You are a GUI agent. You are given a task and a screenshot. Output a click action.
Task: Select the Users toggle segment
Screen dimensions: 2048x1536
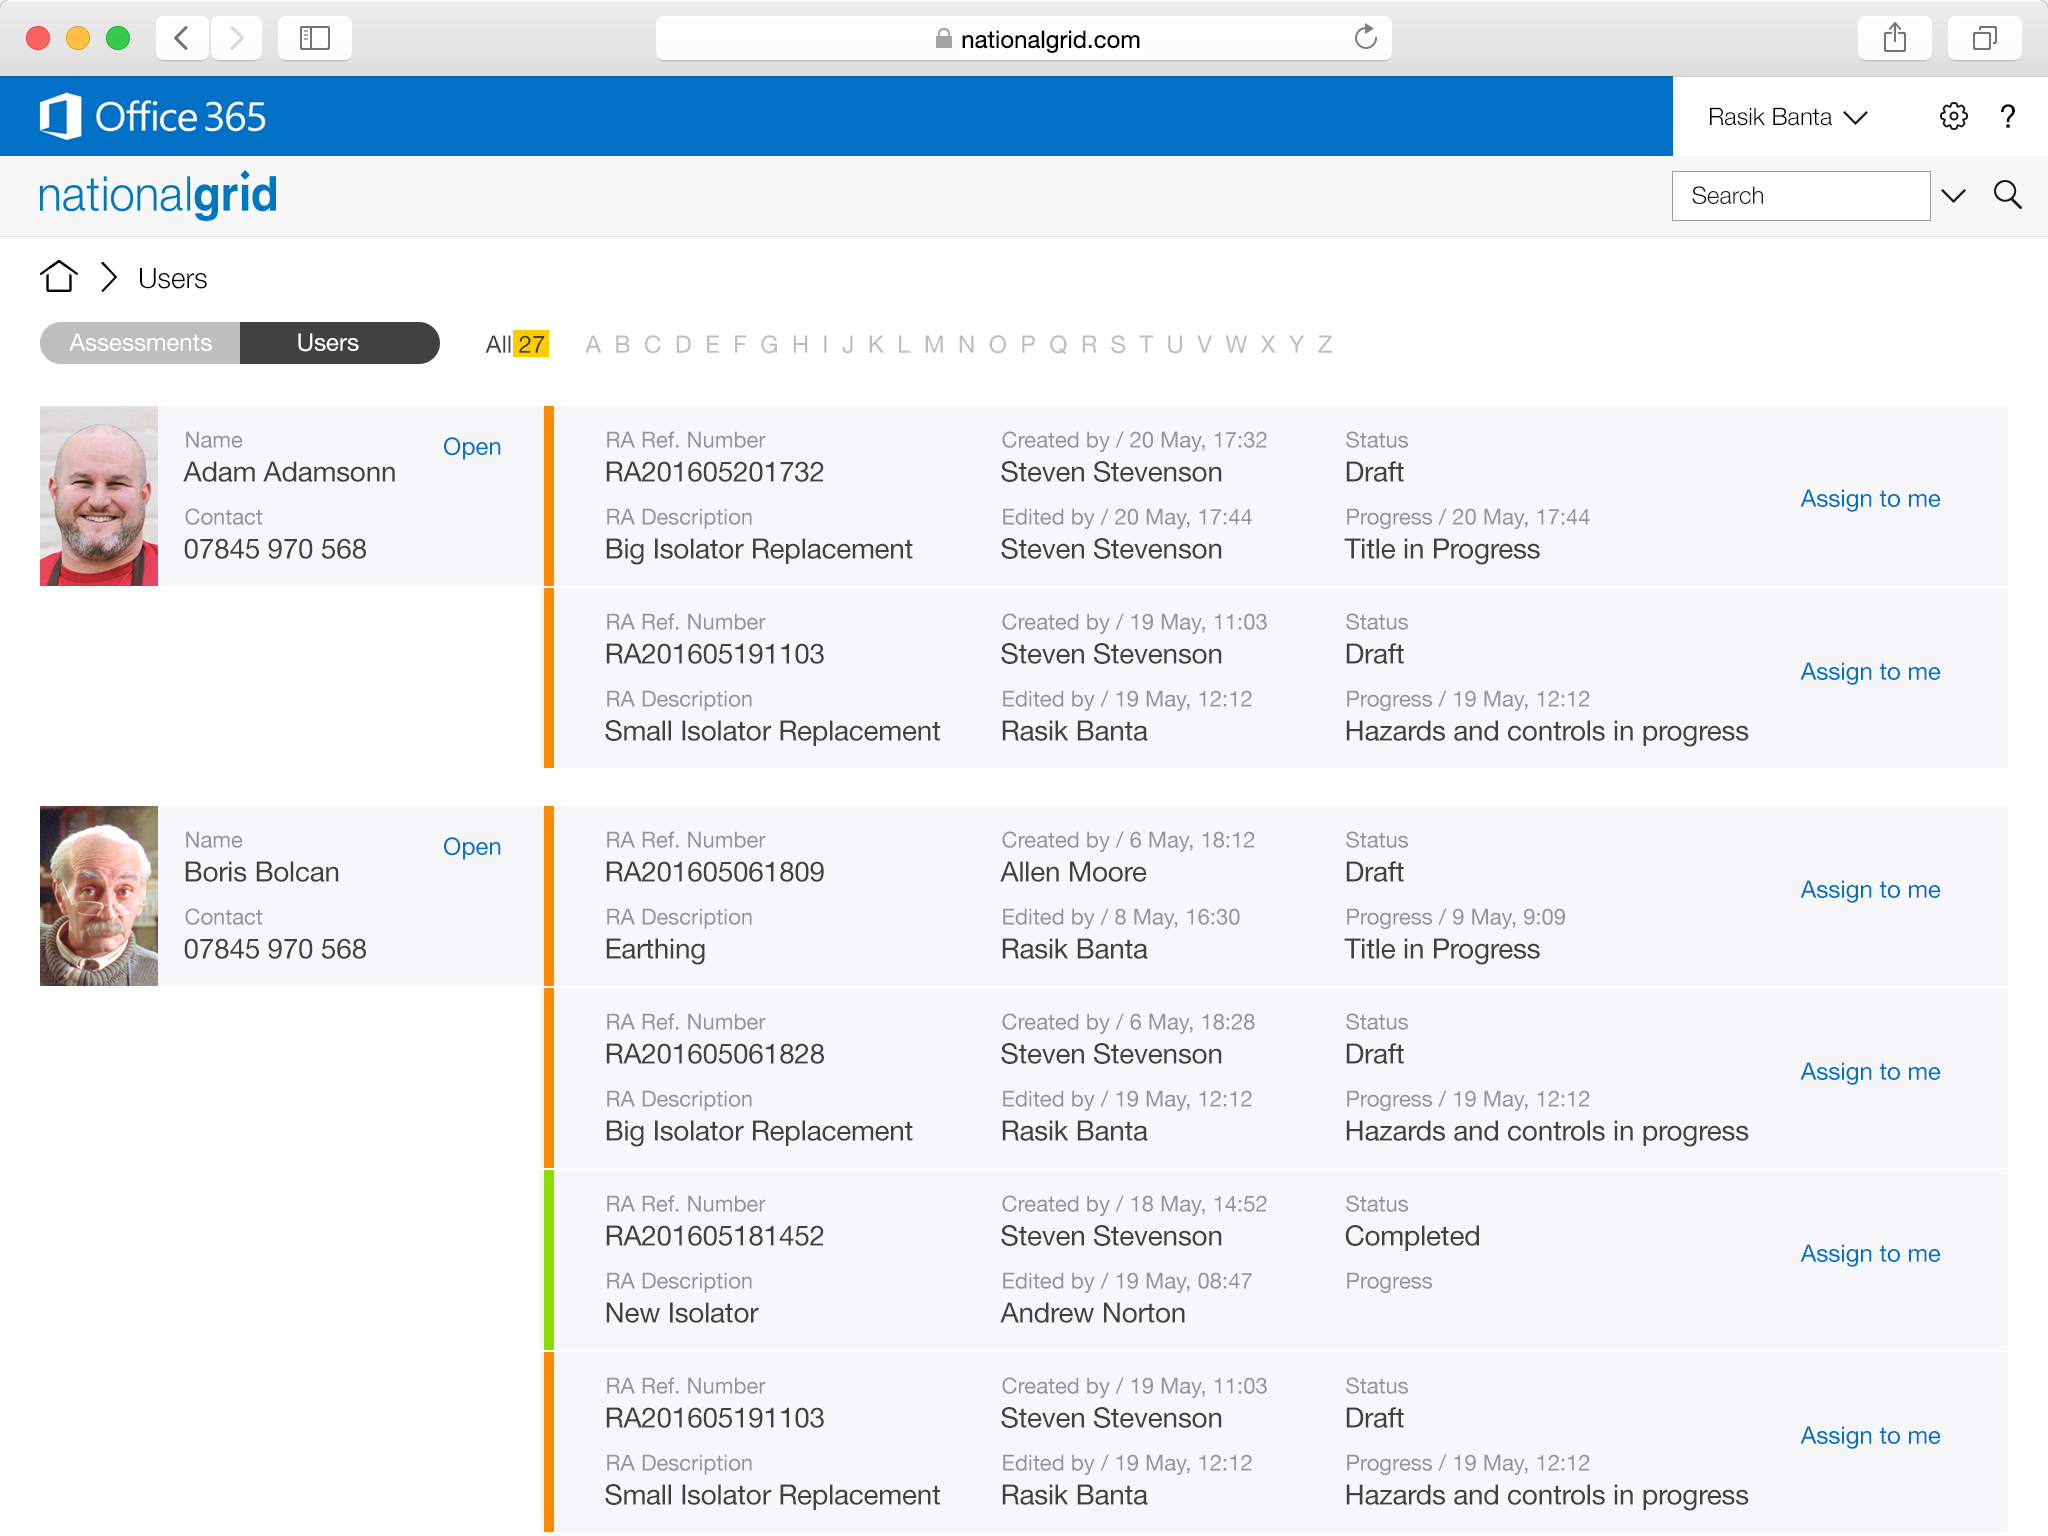coord(328,343)
